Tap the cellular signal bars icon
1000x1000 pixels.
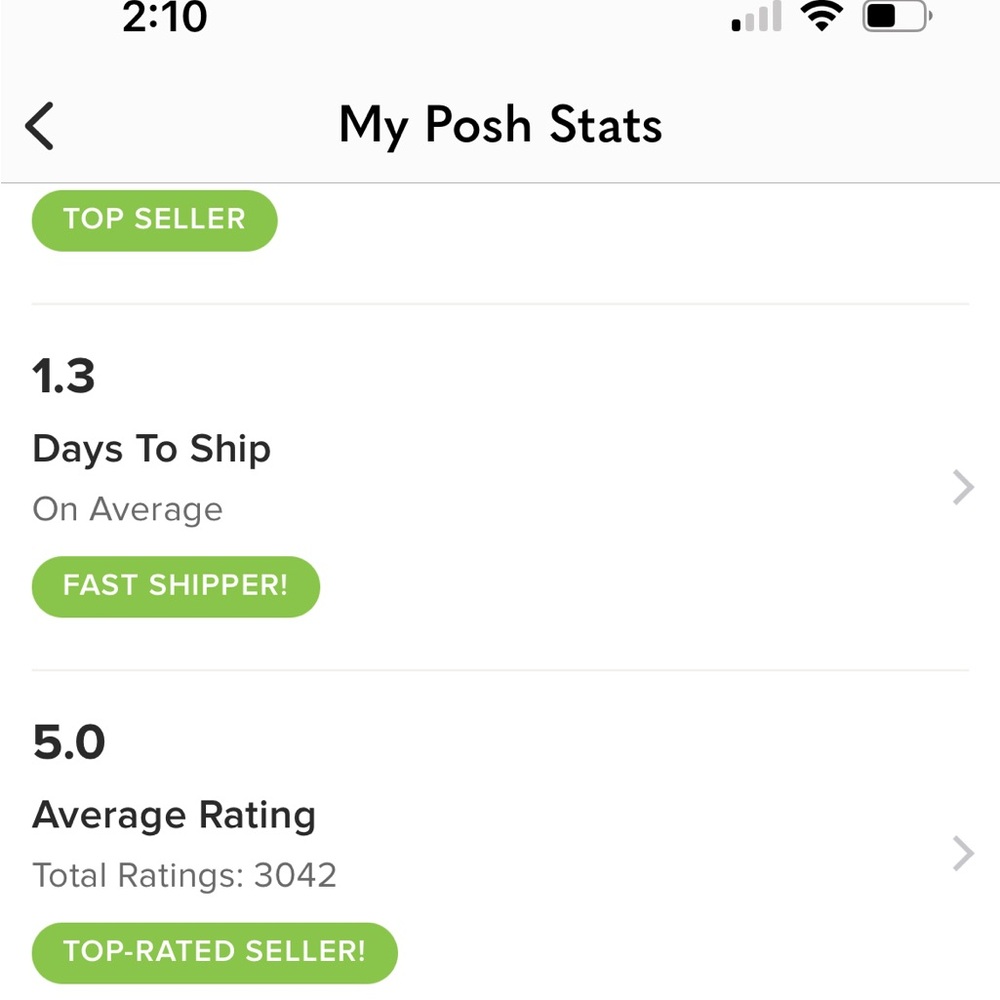[756, 16]
